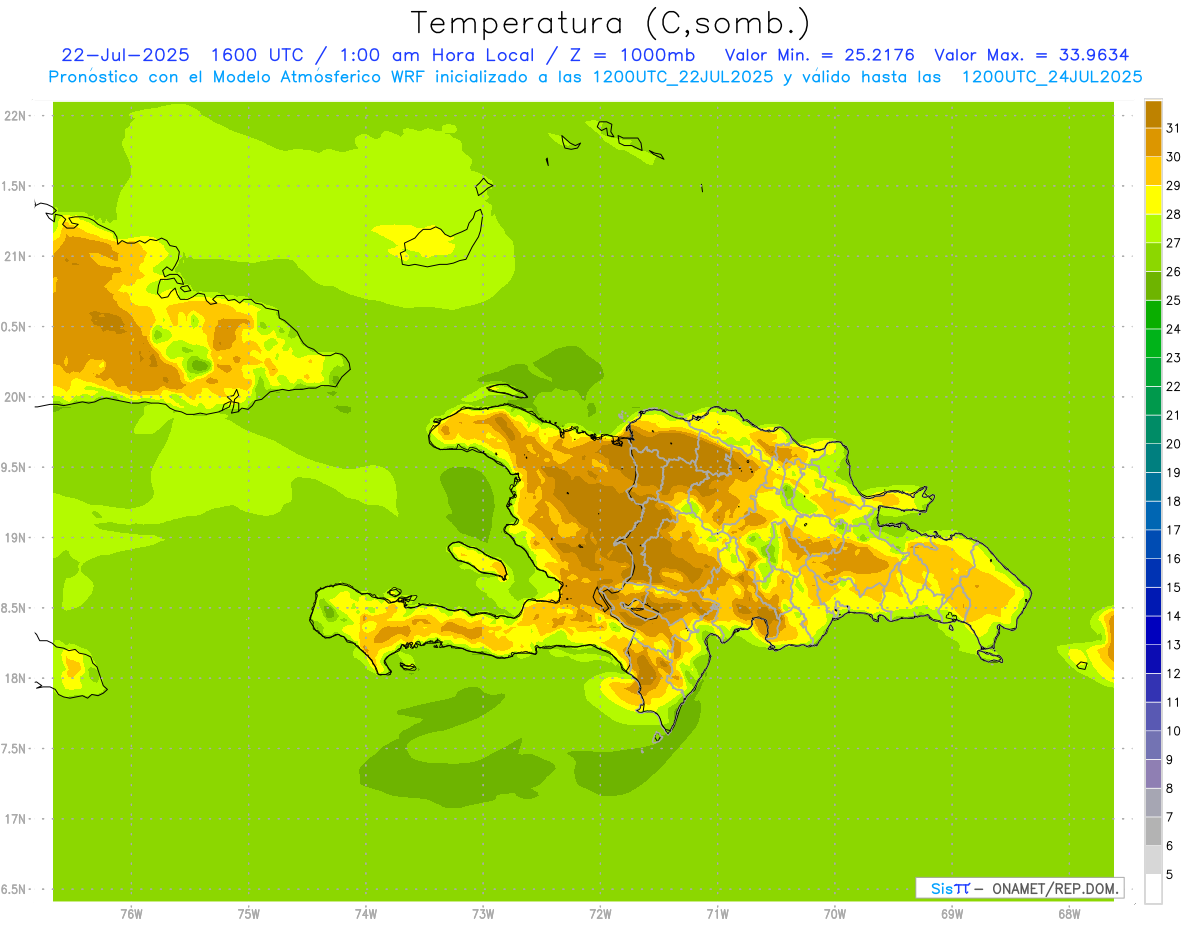This screenshot has width=1200, height=927.
Task: Click the '70W' longitude axis label
Action: pos(834,914)
